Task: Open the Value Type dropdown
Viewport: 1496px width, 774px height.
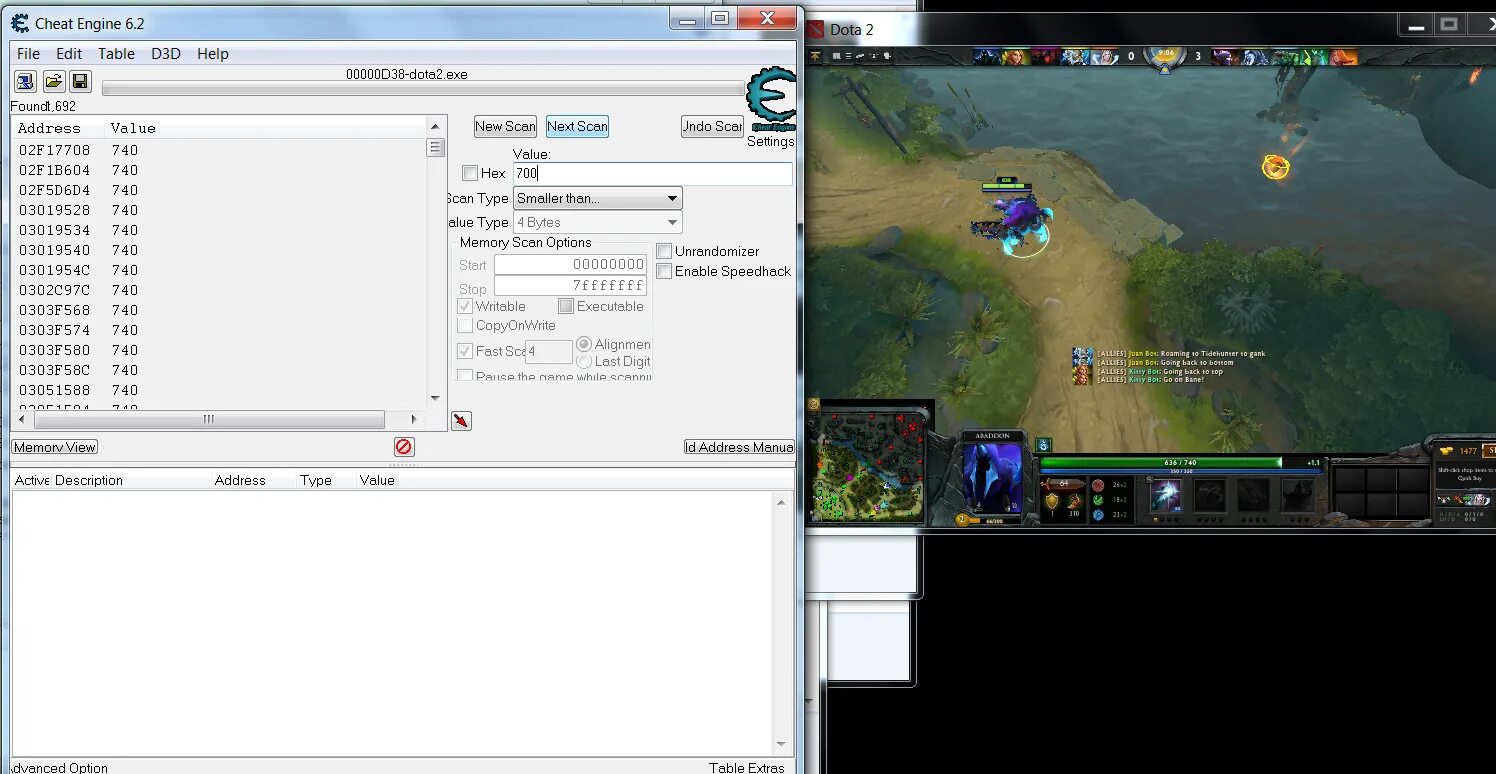Action: tap(597, 222)
